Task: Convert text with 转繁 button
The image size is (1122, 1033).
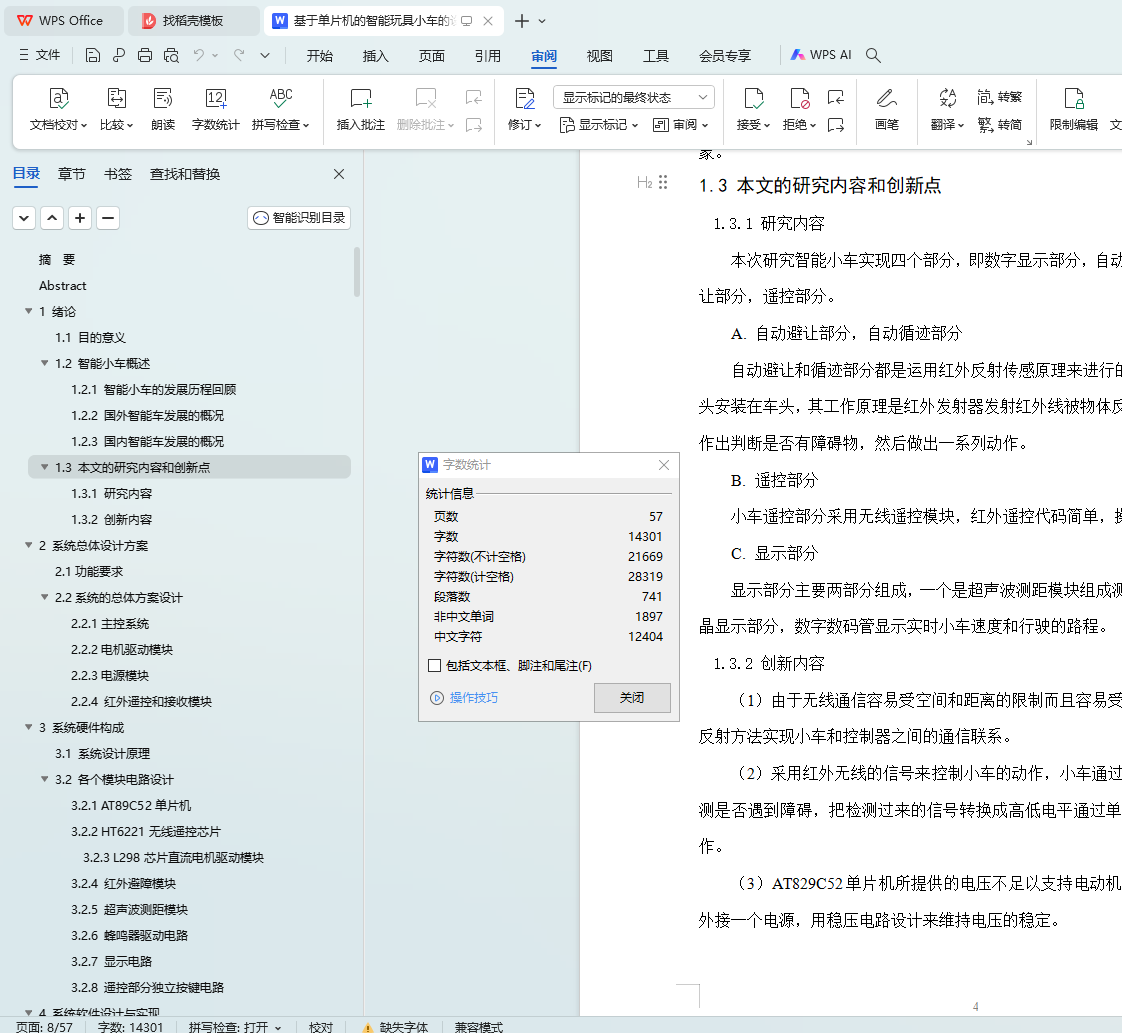Action: click(1000, 97)
